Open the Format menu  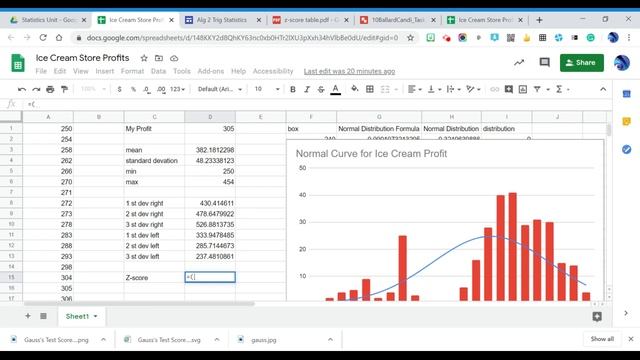click(x=132, y=71)
